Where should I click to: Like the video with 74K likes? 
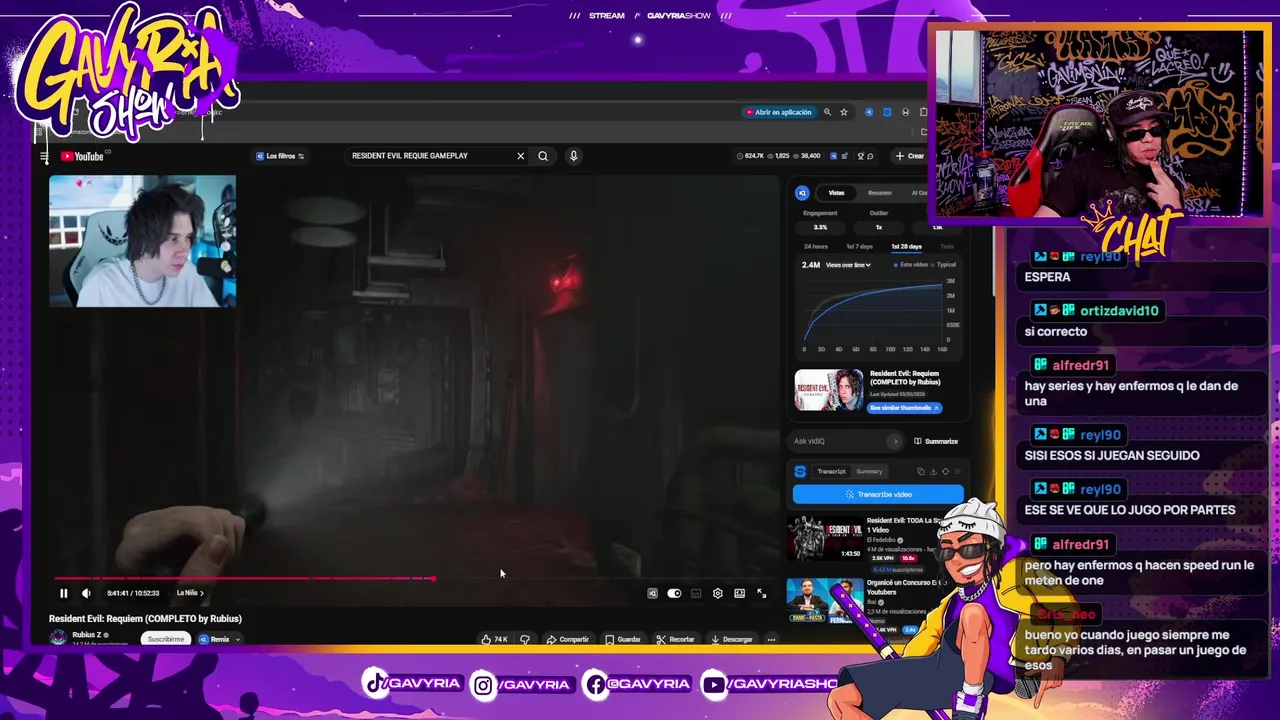click(494, 639)
